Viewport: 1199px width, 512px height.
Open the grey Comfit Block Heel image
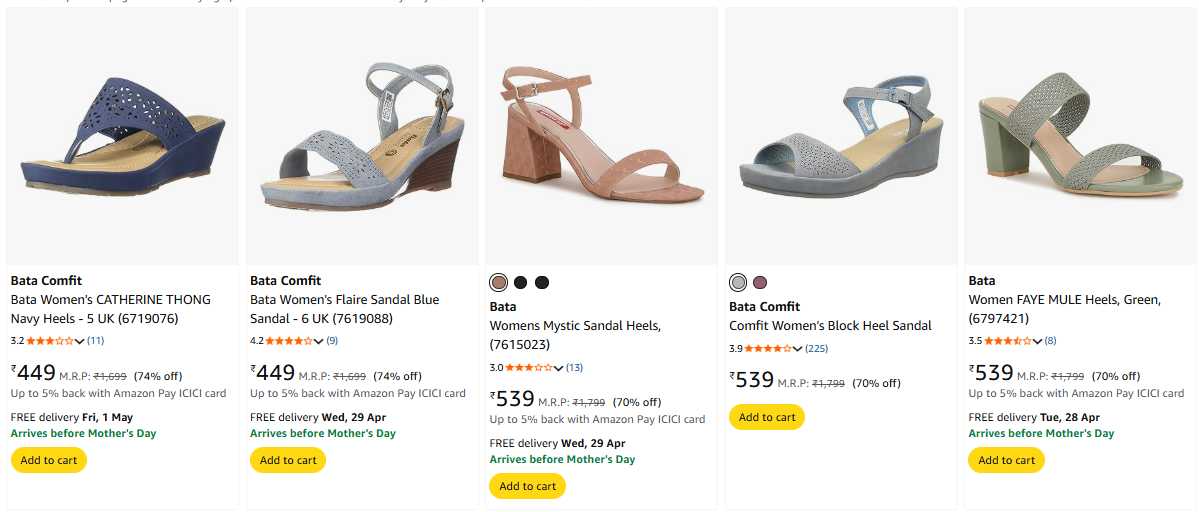(841, 135)
